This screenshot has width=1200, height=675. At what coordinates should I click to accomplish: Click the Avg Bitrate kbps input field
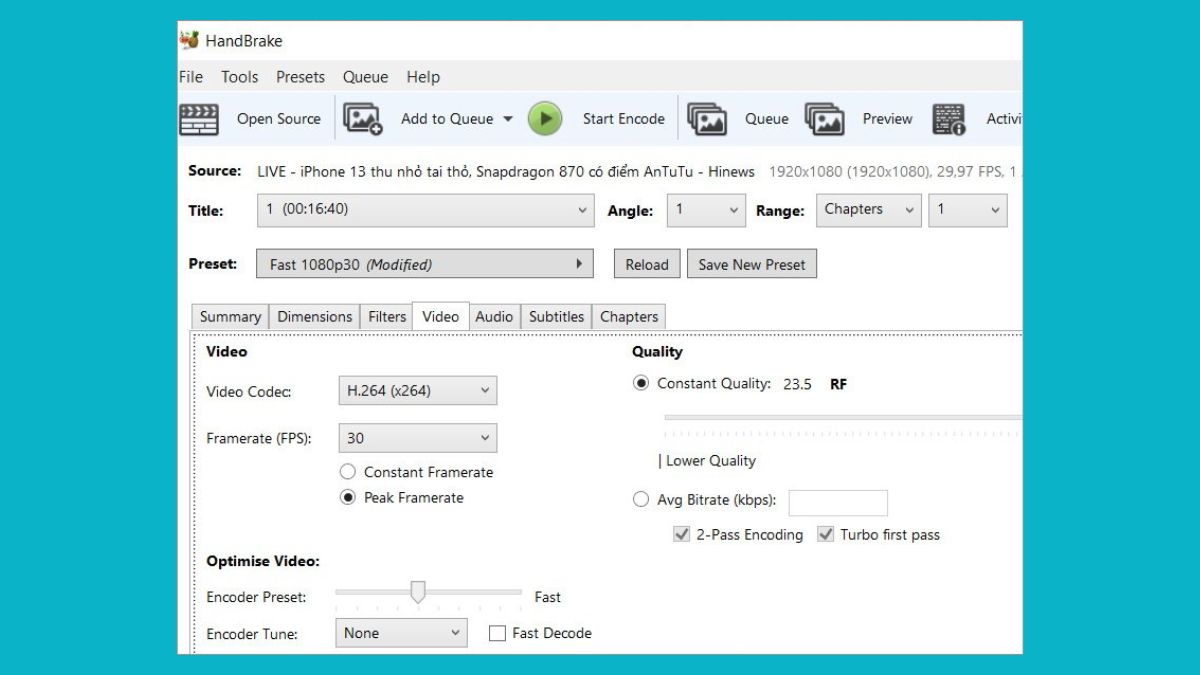838,503
